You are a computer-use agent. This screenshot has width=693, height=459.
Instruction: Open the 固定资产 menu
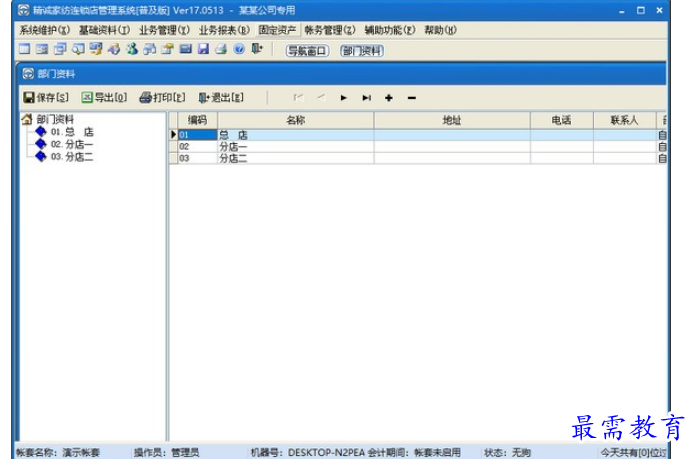click(278, 30)
